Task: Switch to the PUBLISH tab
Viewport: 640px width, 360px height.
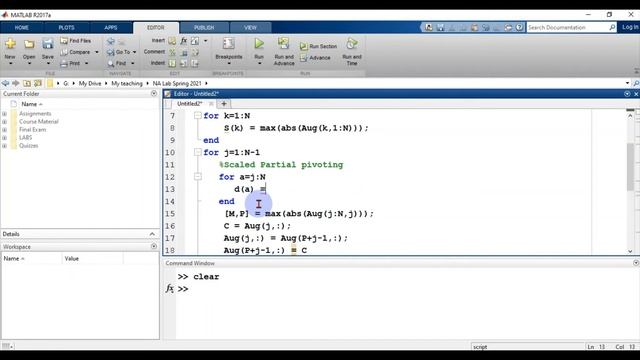Action: click(x=204, y=28)
